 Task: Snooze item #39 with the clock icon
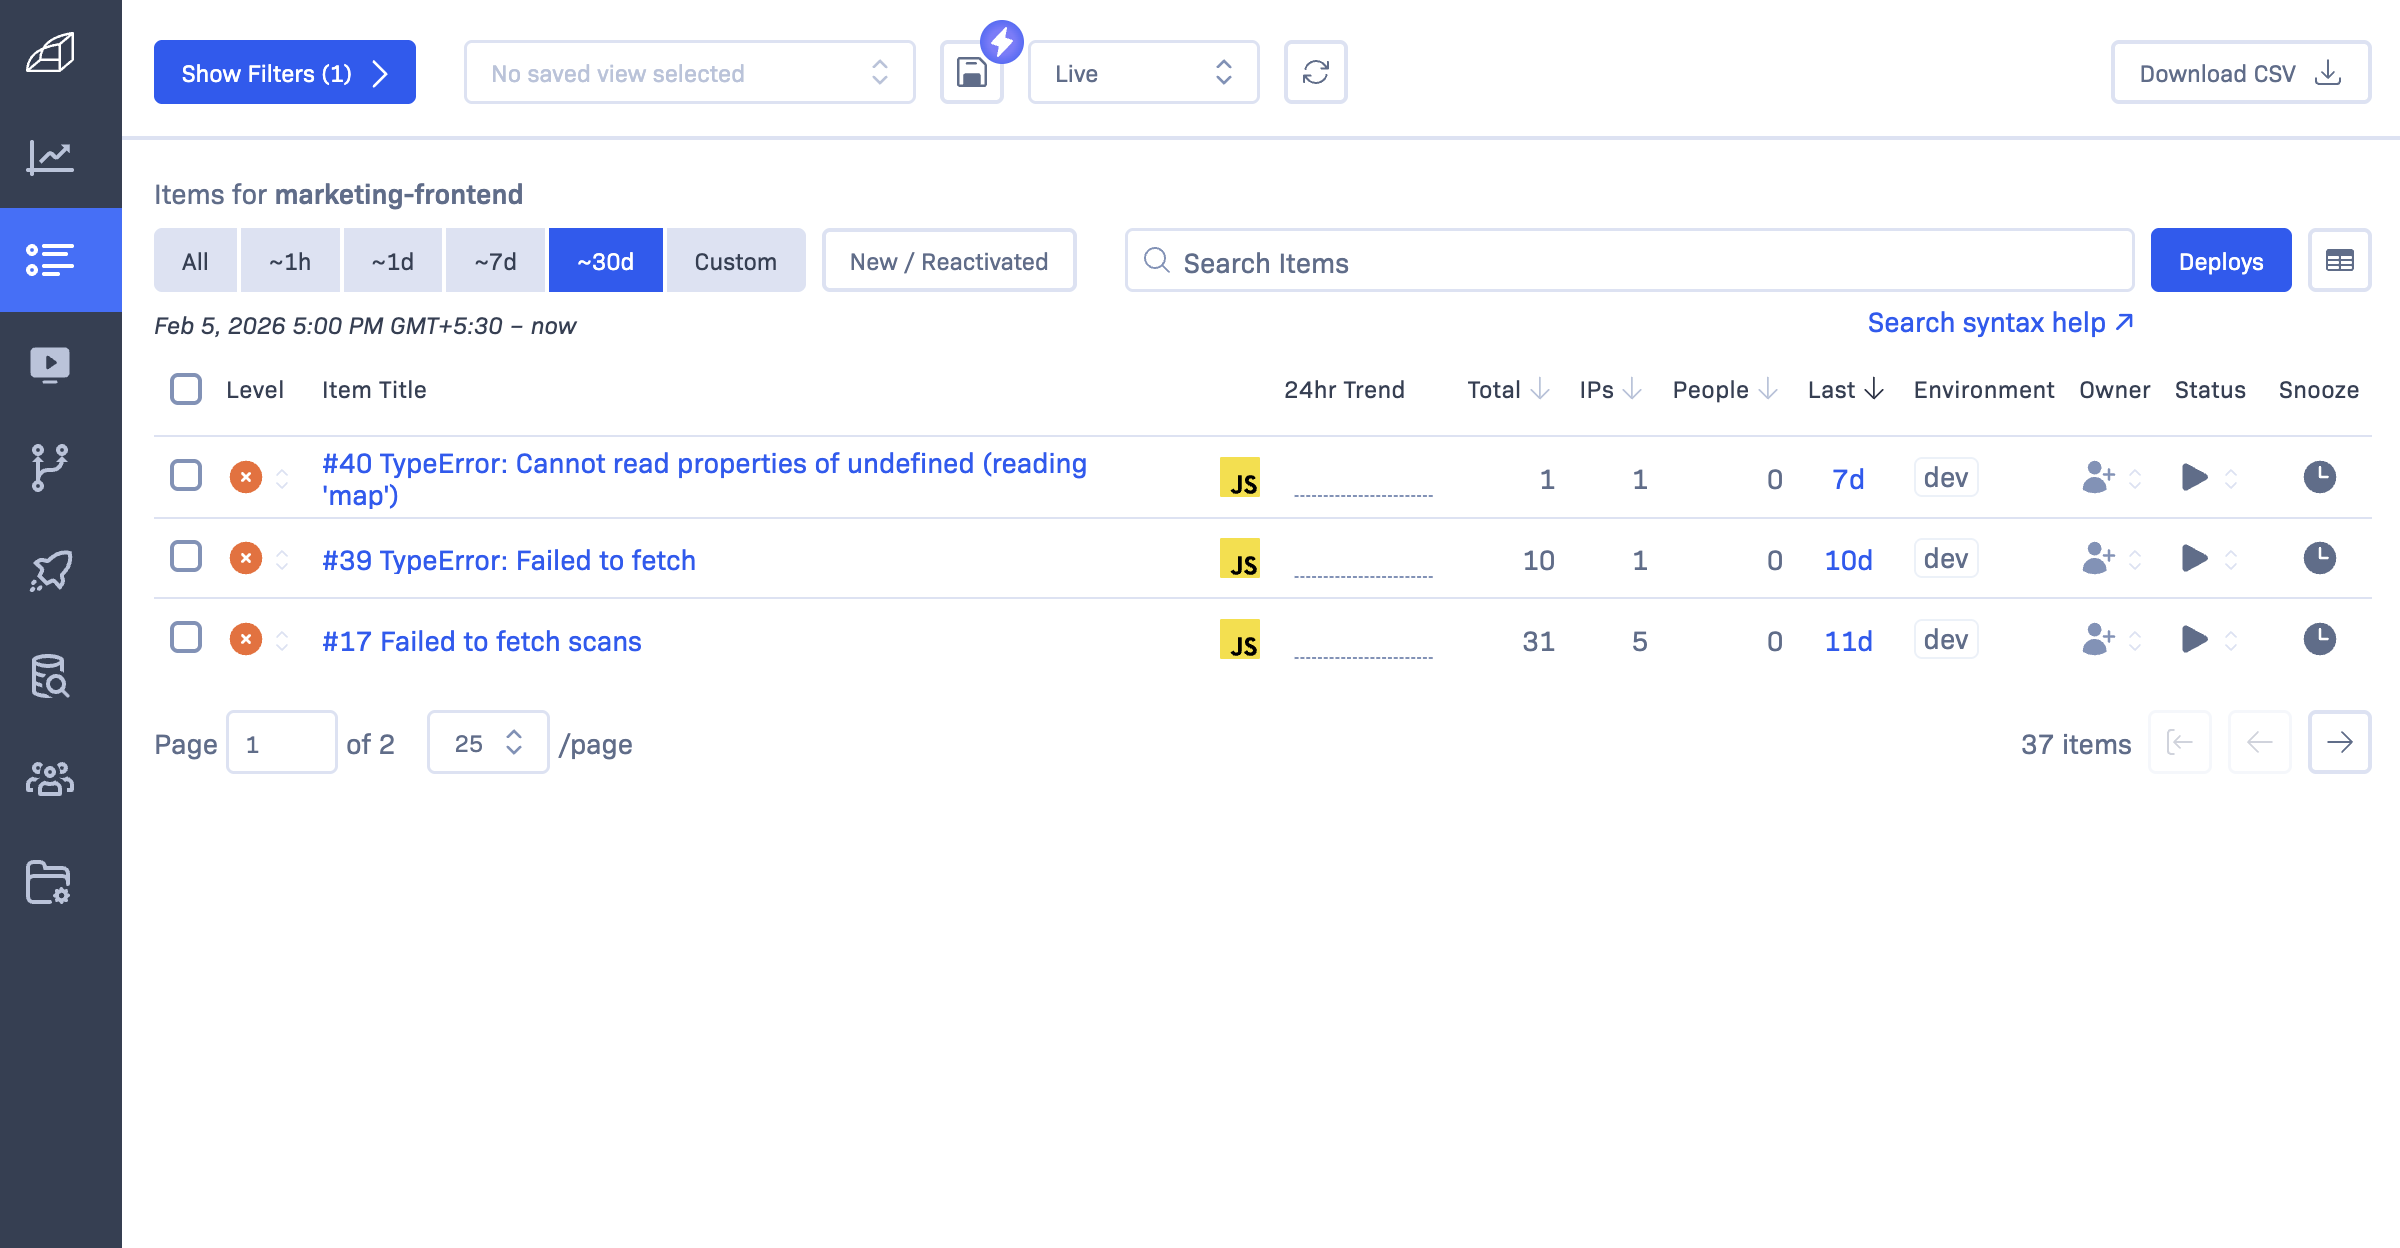pyautogui.click(x=2319, y=558)
